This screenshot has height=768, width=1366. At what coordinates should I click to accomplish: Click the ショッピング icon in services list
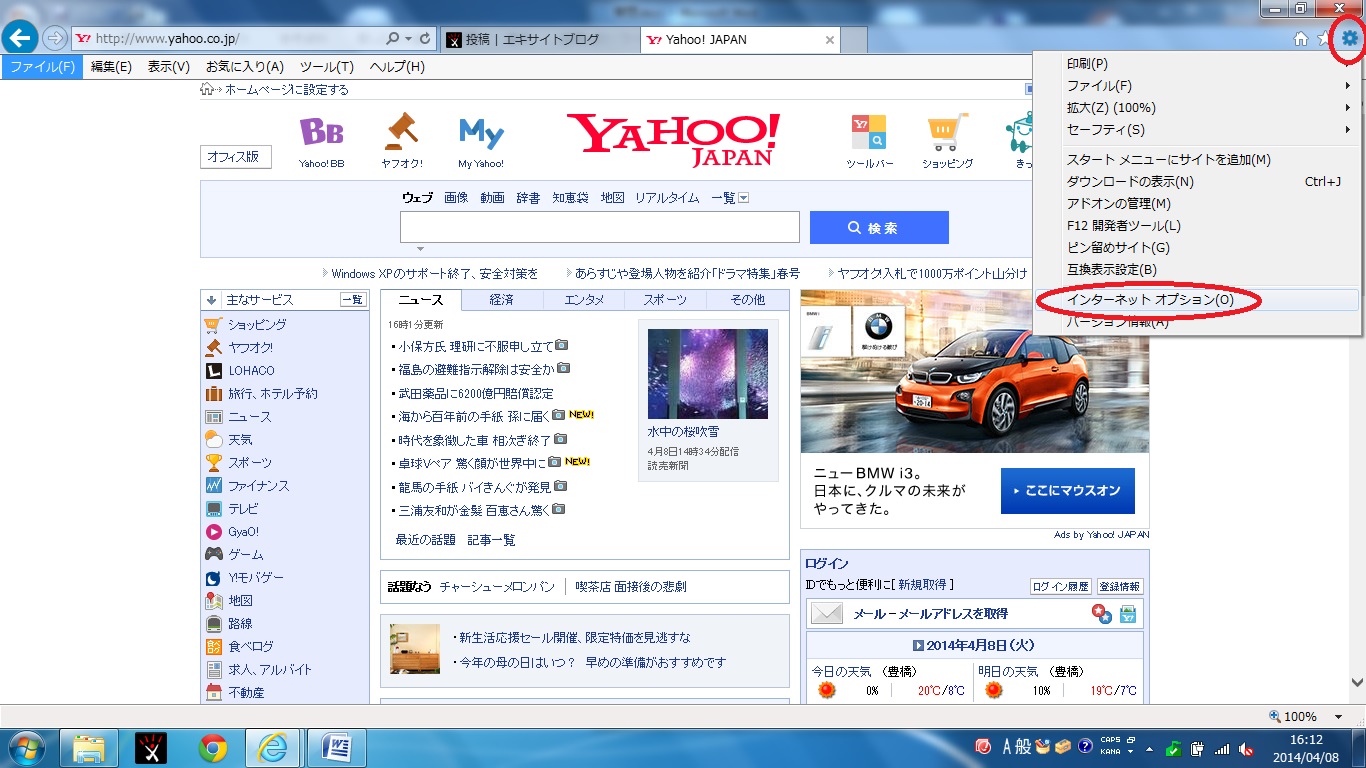[x=213, y=325]
